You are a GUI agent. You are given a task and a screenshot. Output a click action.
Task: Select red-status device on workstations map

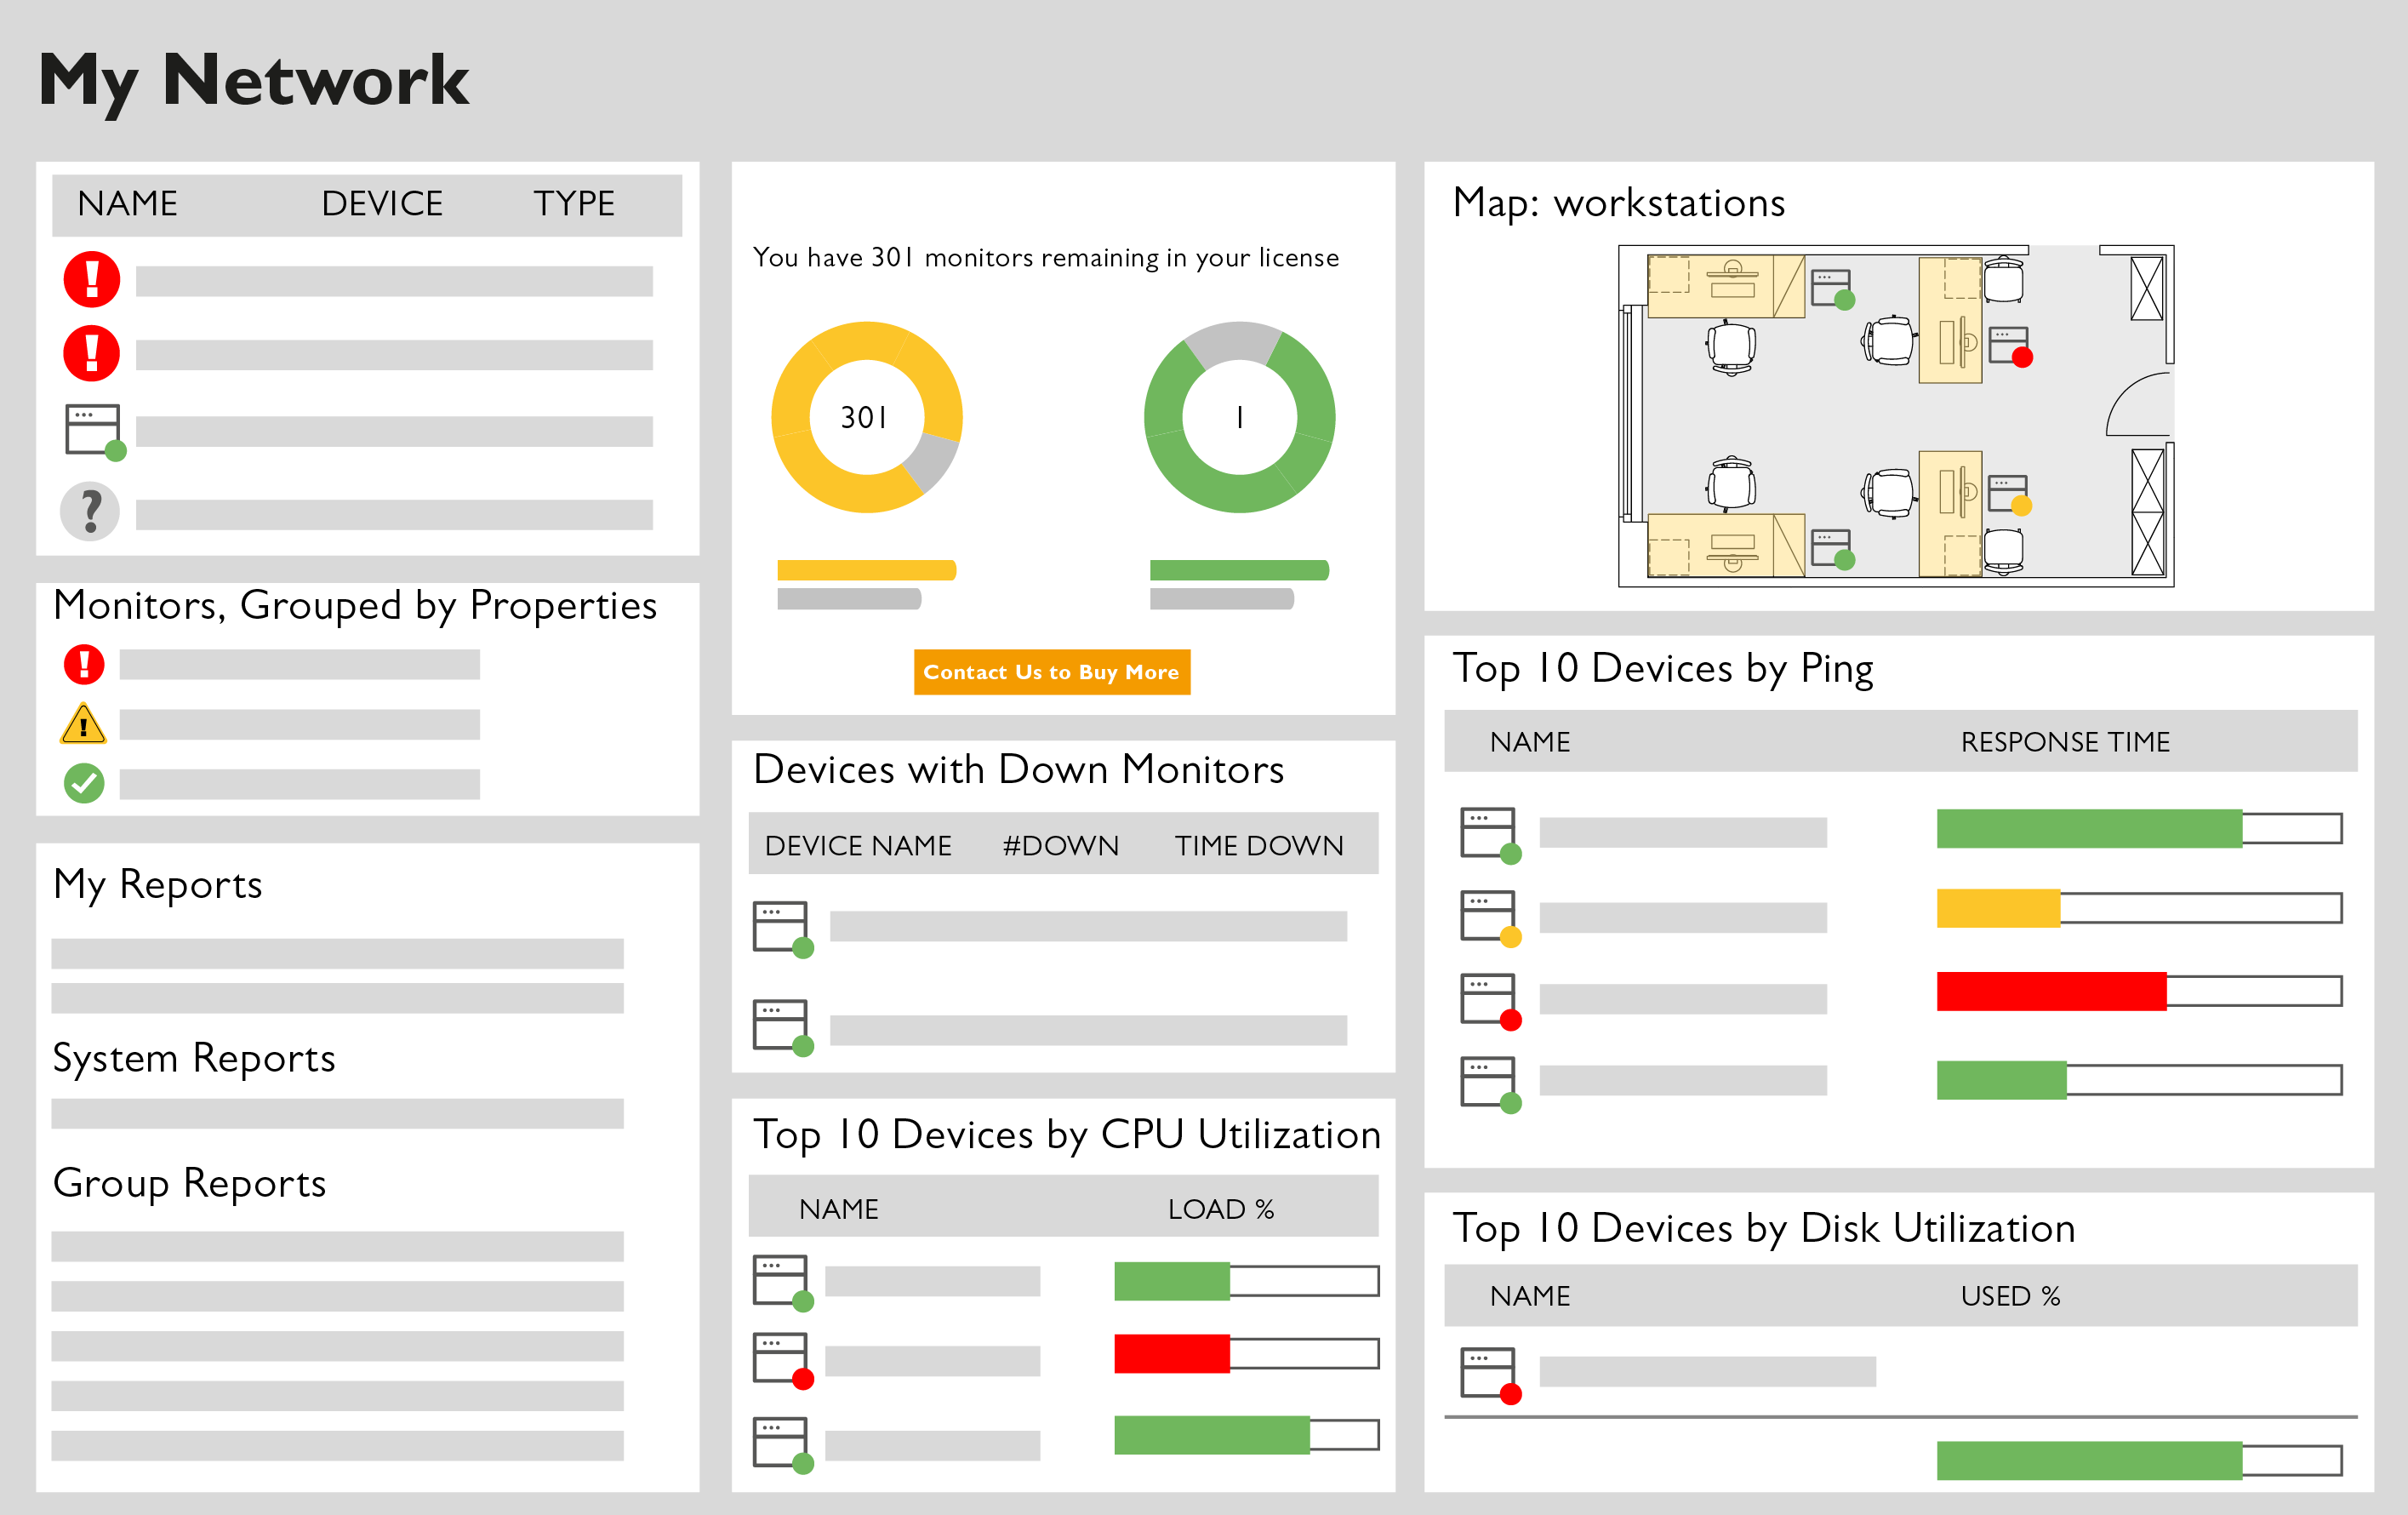(x=2010, y=347)
